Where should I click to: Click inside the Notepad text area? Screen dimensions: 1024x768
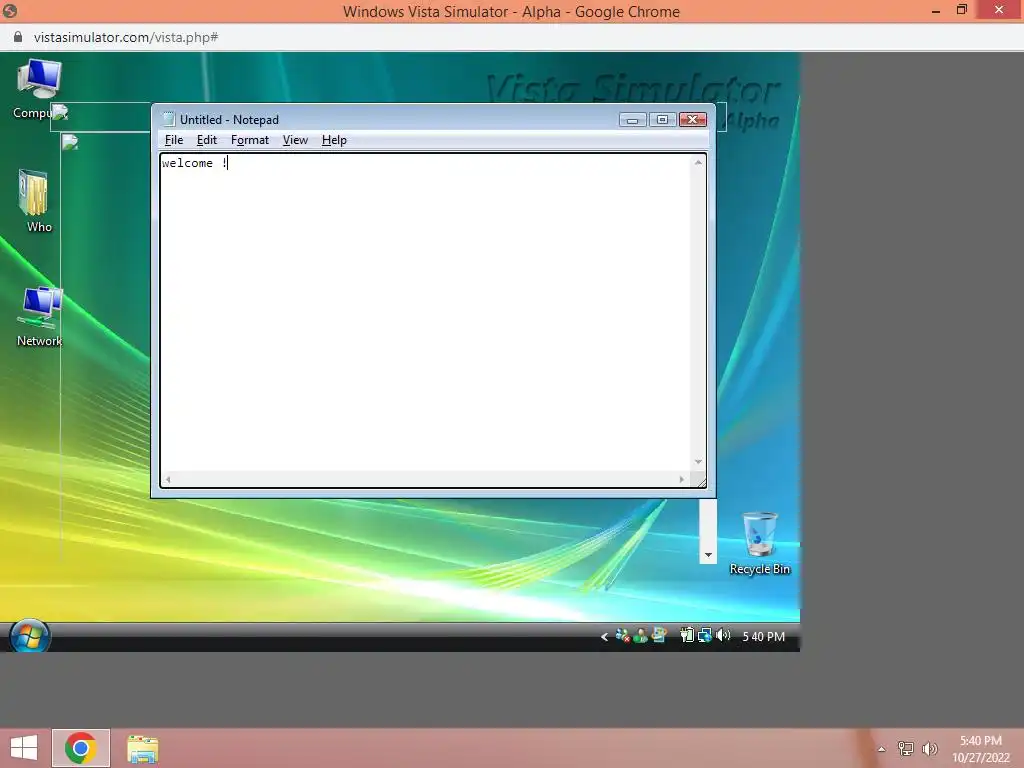[426, 312]
